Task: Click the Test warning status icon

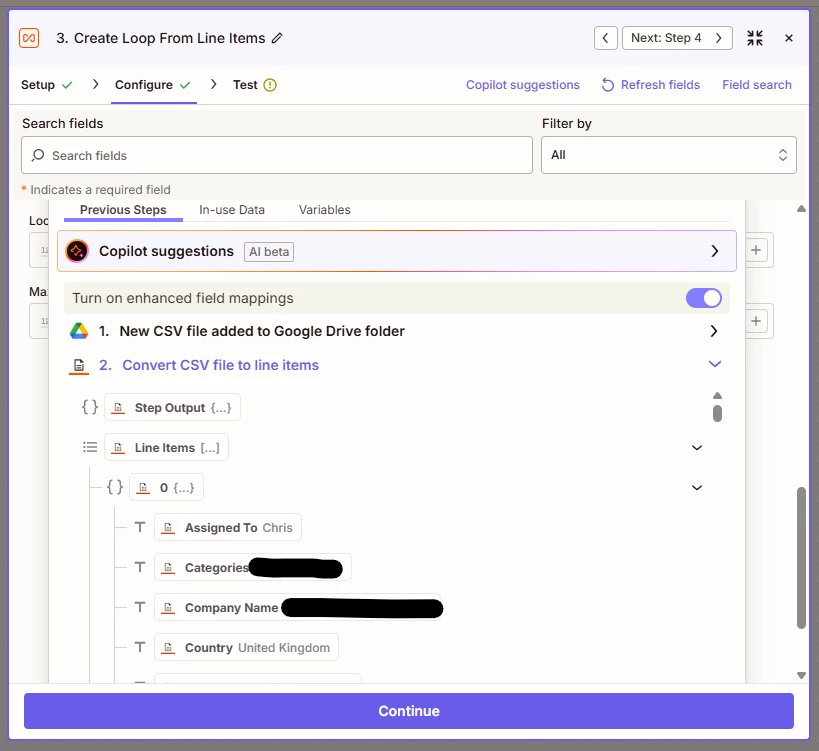Action: (270, 85)
